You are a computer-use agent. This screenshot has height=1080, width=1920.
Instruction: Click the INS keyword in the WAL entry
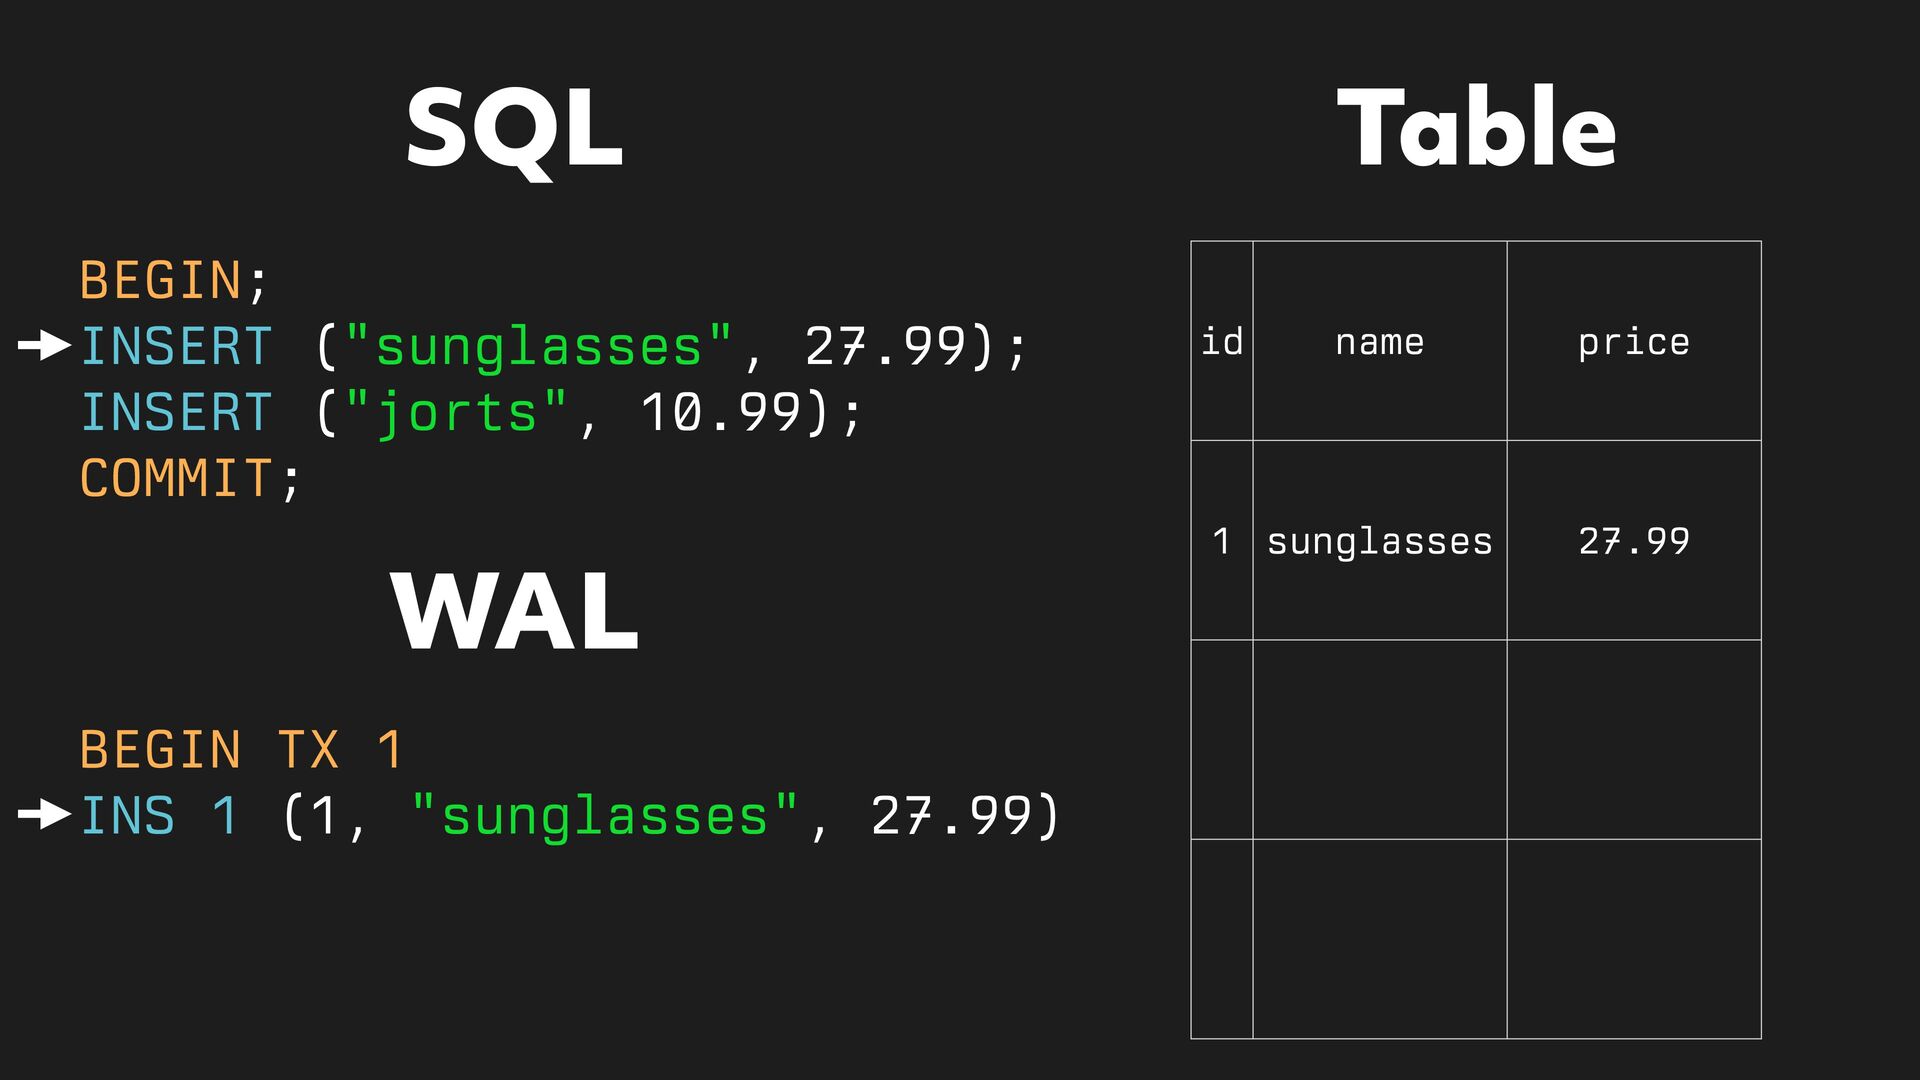(x=127, y=816)
